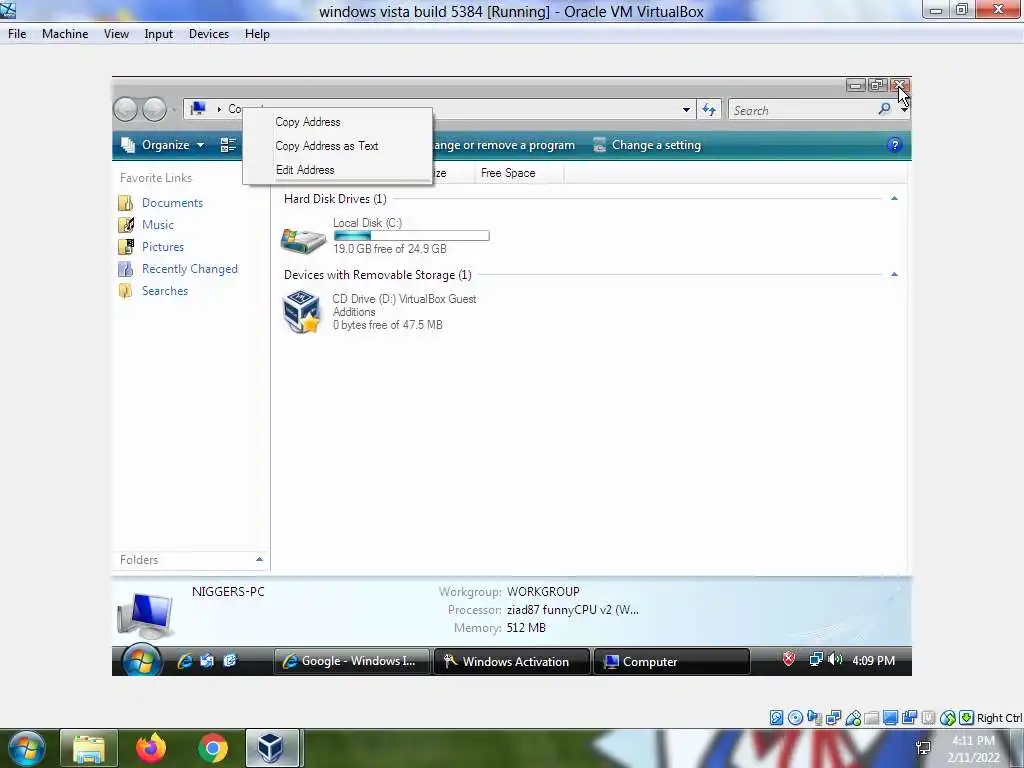Click network adapter icon in VirtualBox status bar

pyautogui.click(x=834, y=718)
